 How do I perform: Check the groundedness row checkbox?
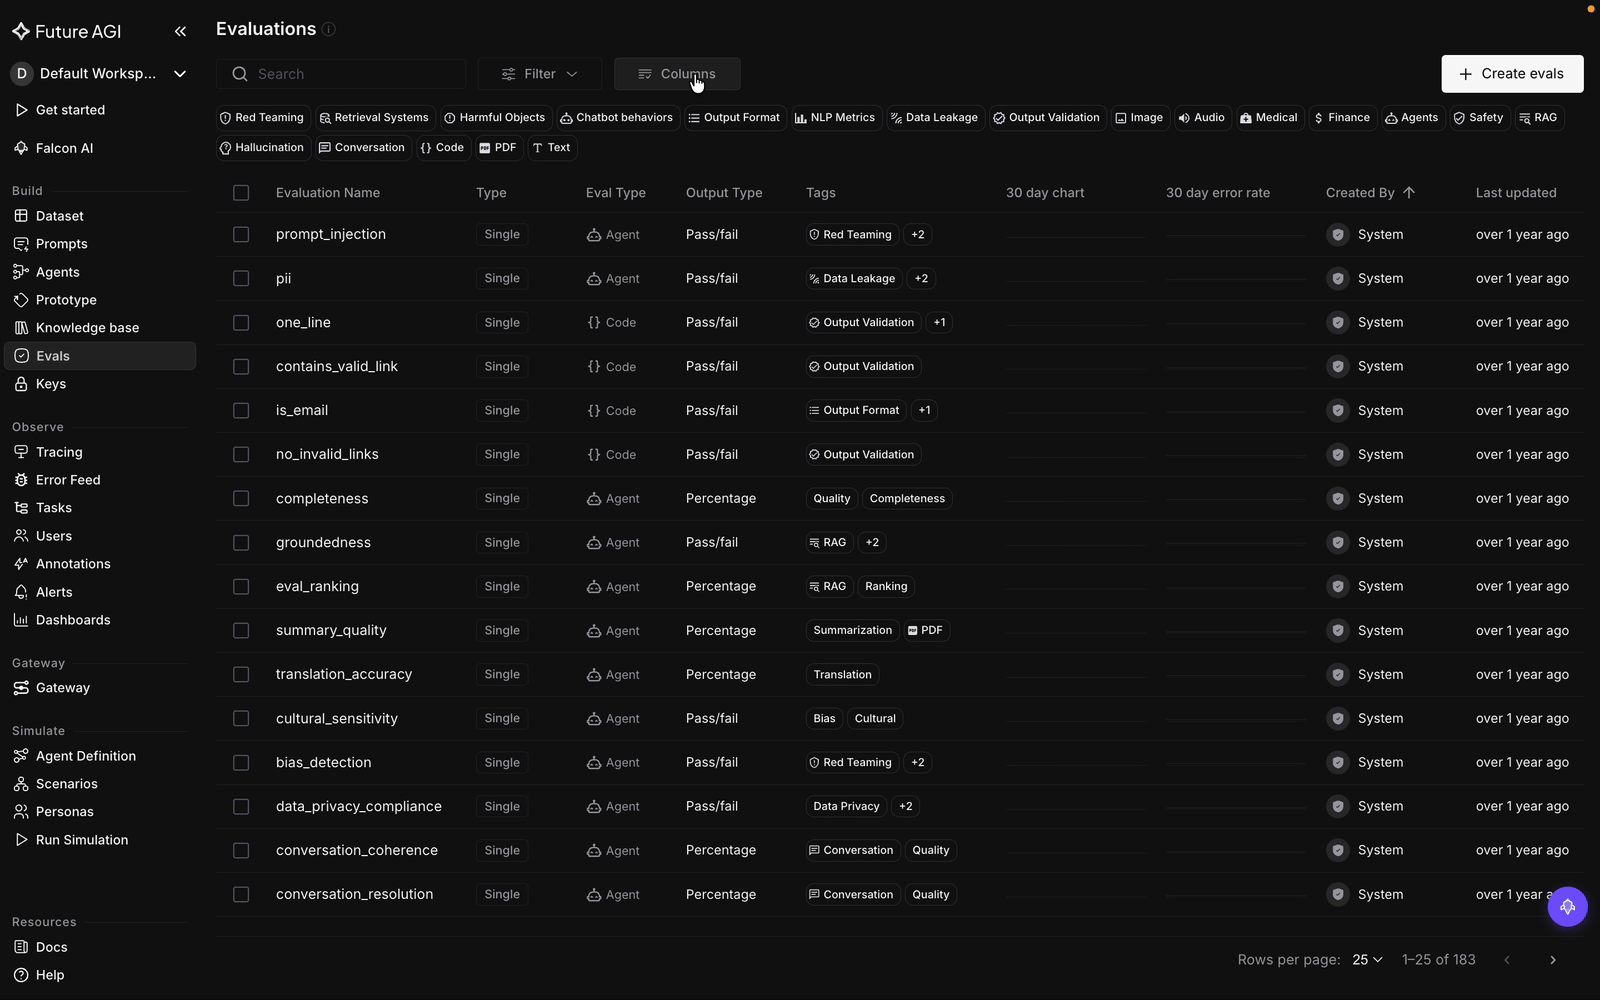[x=241, y=543]
